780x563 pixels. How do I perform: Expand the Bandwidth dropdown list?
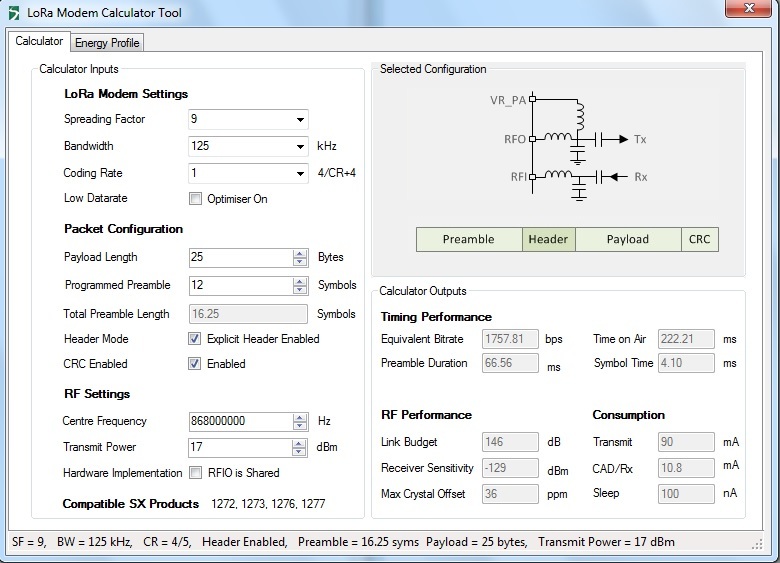300,146
